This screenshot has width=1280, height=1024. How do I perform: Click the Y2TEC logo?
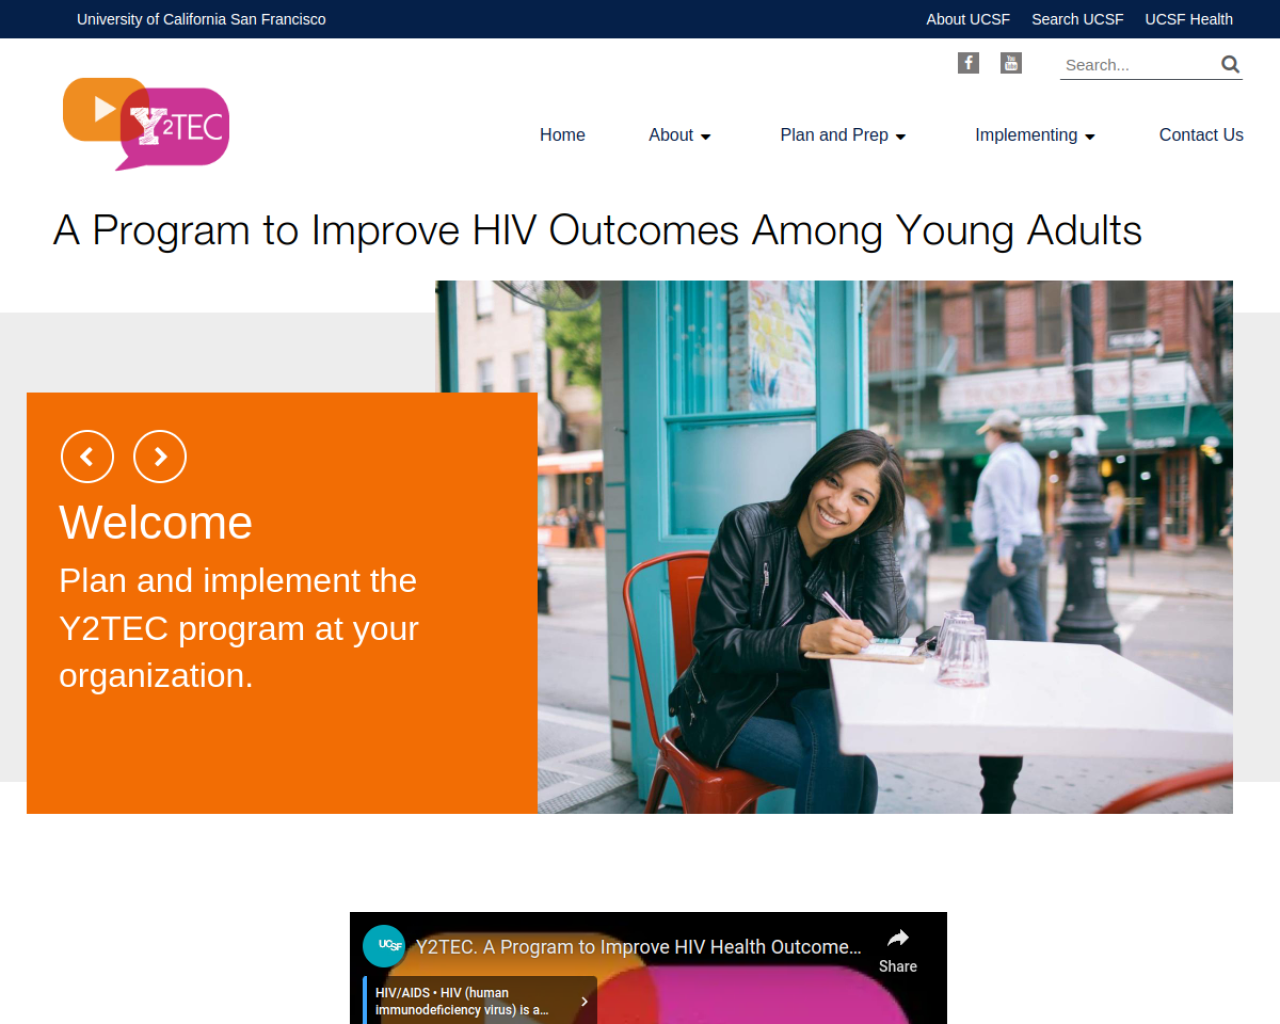pos(146,124)
